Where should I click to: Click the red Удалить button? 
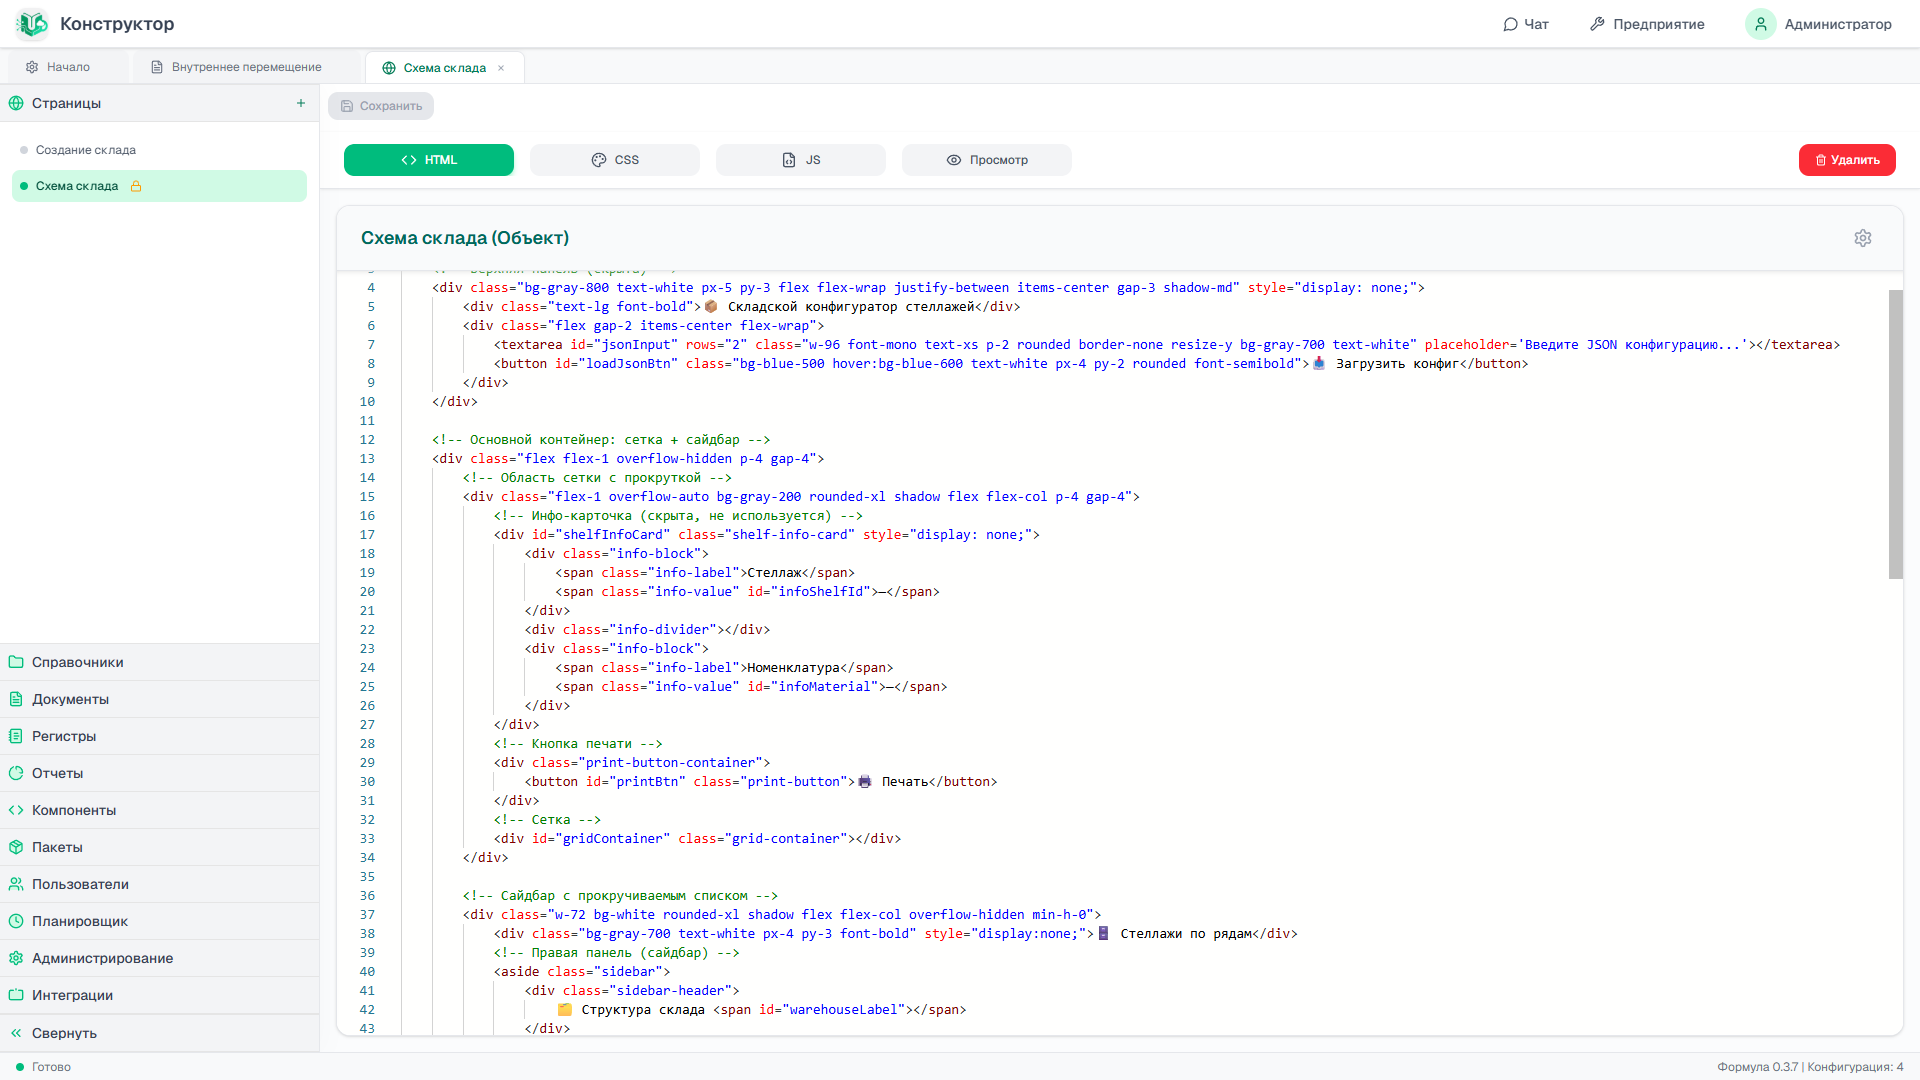pyautogui.click(x=1847, y=160)
